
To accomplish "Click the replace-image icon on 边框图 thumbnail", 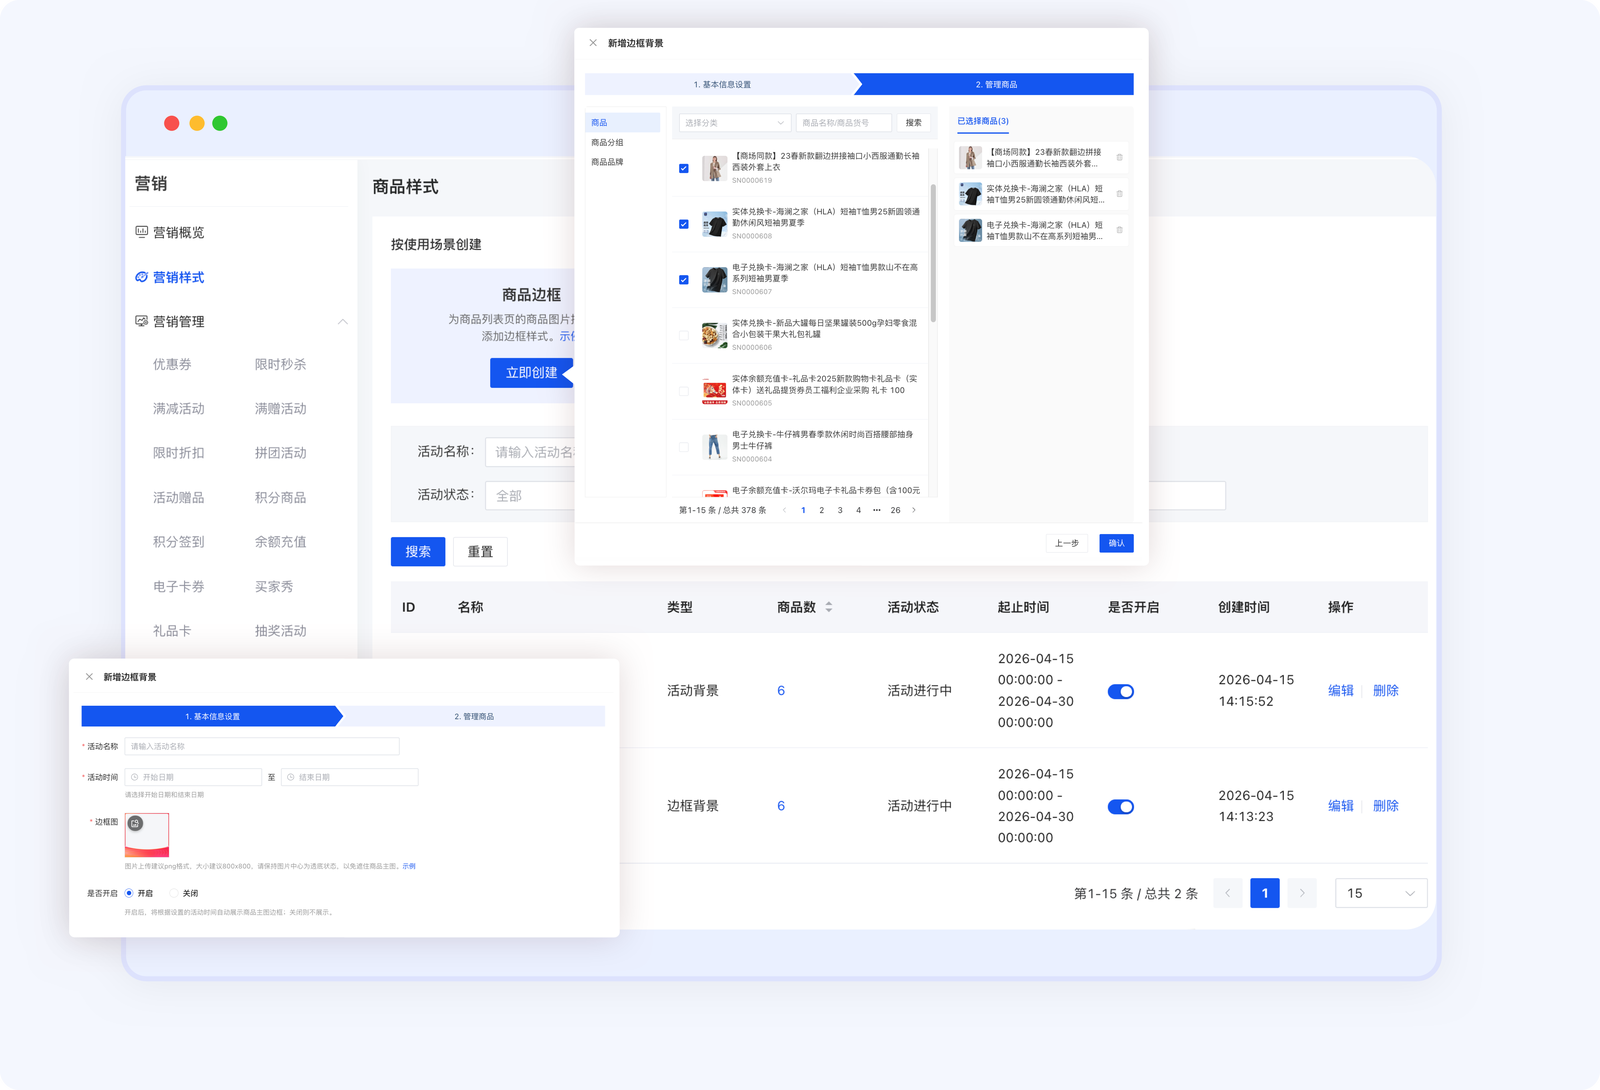I will click(136, 823).
